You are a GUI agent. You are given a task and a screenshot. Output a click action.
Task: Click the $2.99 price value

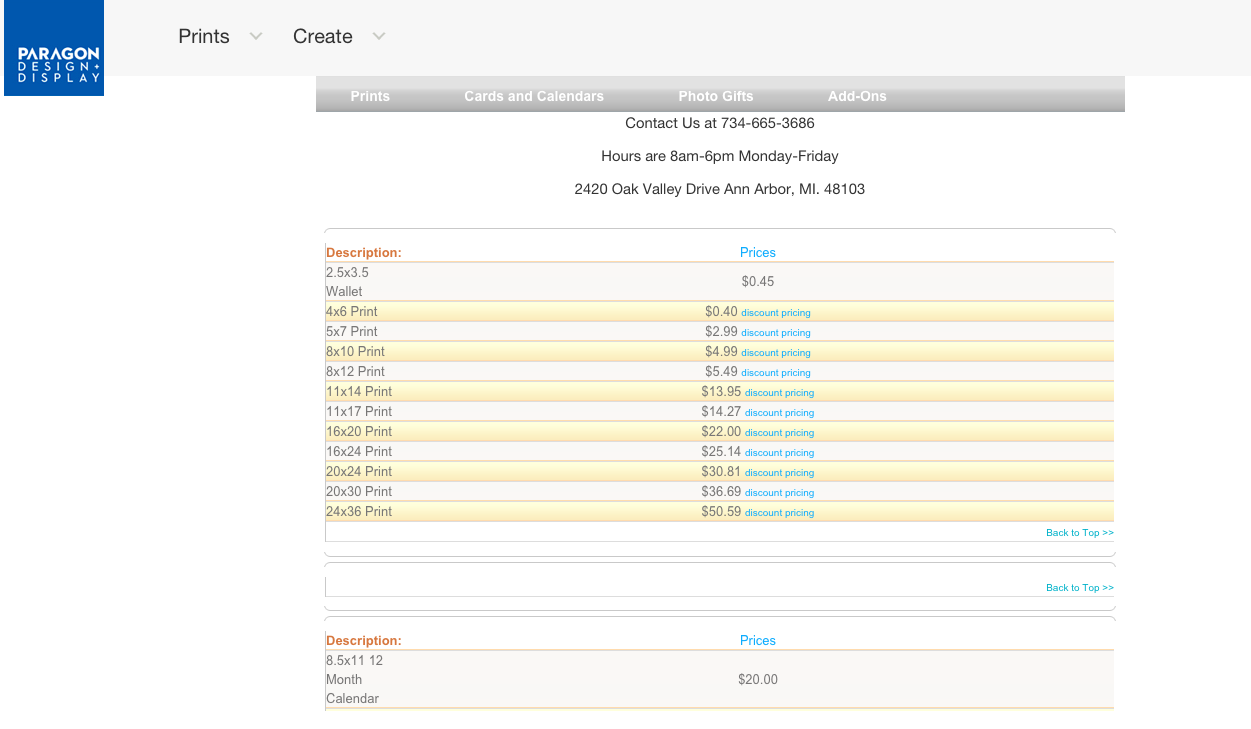click(x=721, y=332)
